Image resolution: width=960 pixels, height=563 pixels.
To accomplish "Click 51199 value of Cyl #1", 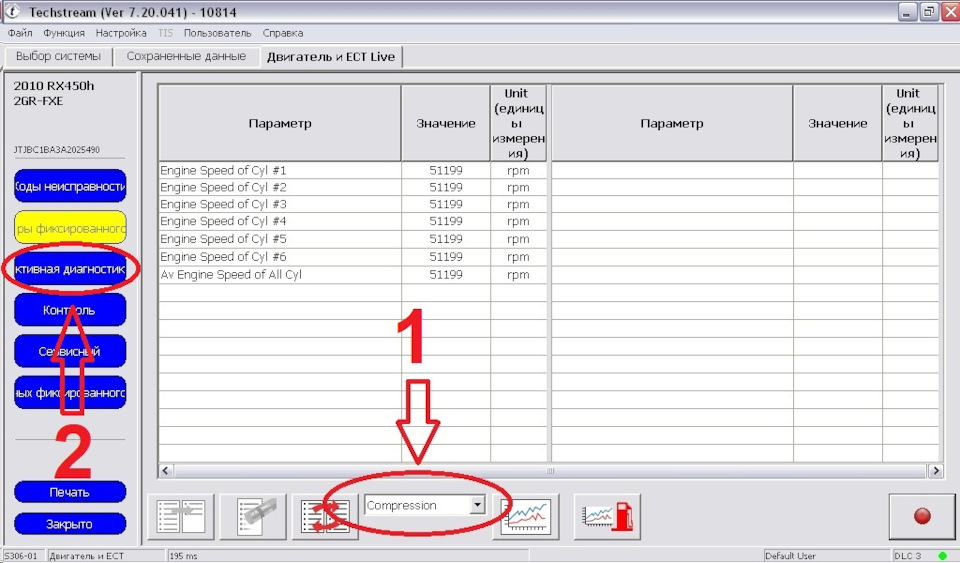I will coord(446,170).
